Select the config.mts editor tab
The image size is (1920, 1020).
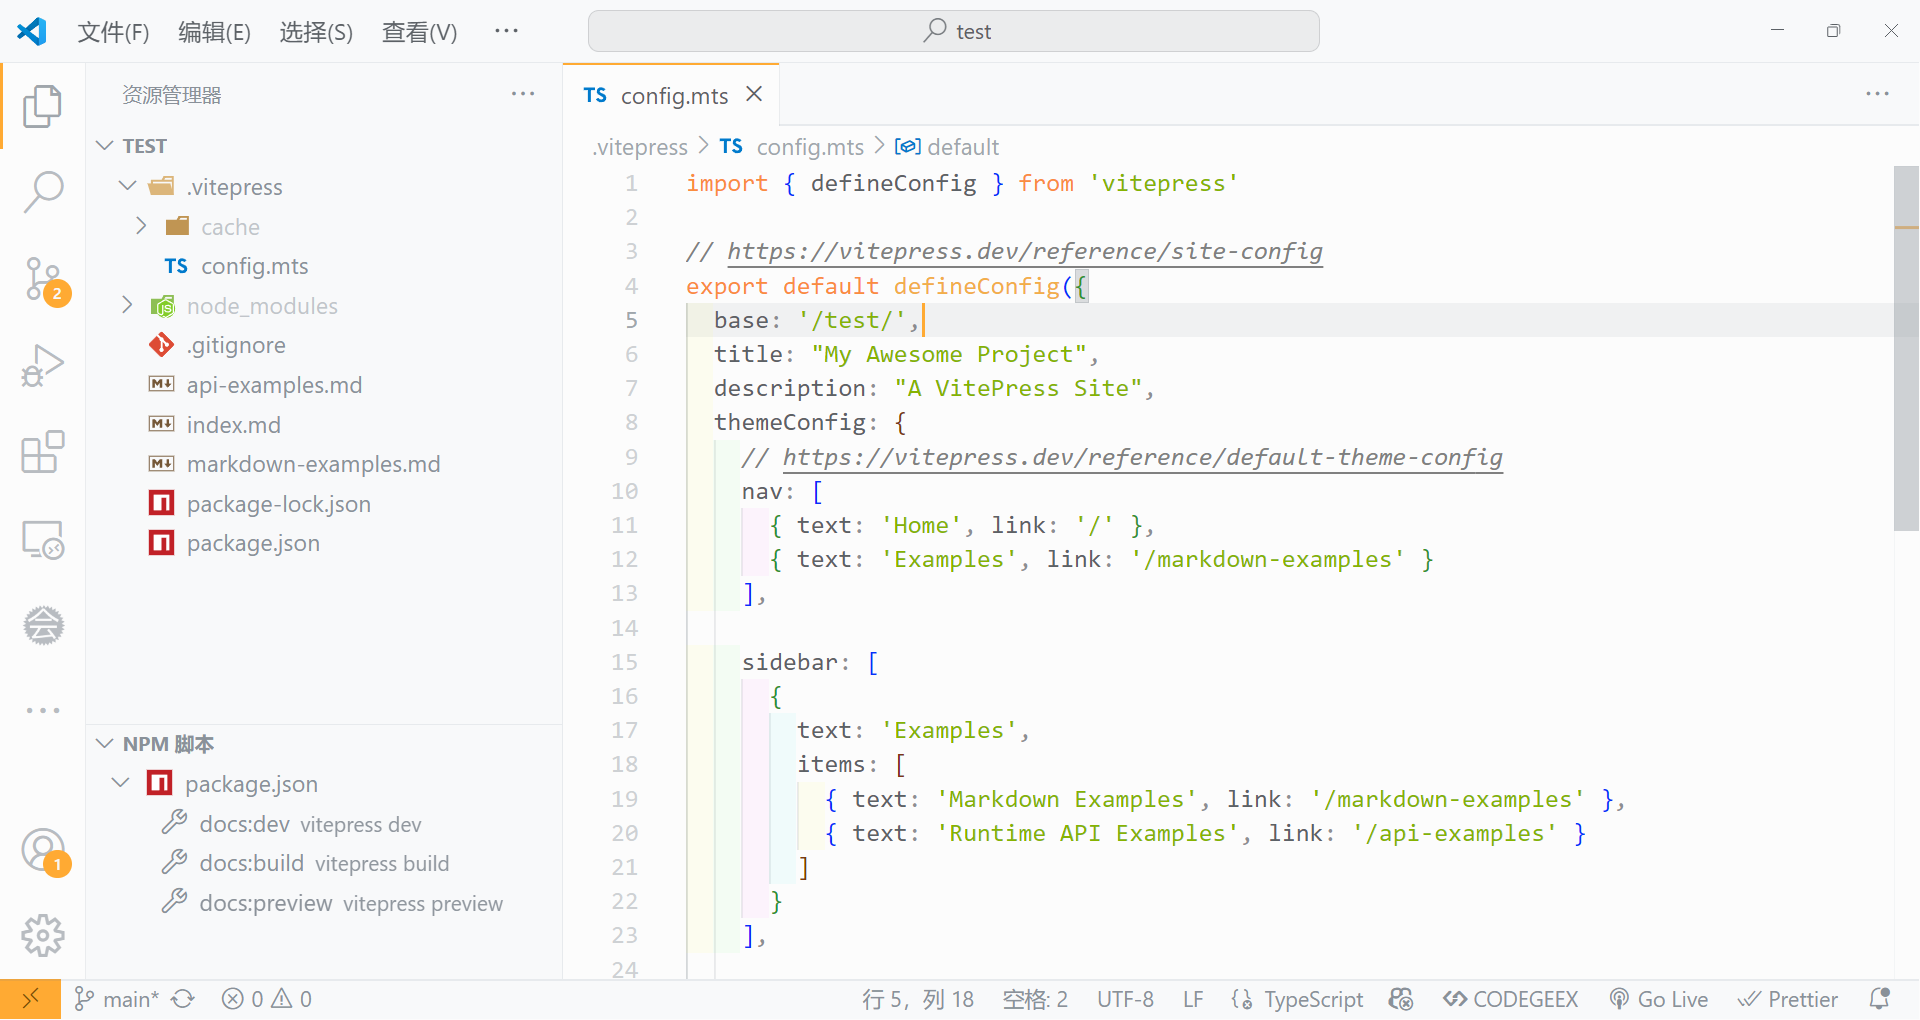673,96
